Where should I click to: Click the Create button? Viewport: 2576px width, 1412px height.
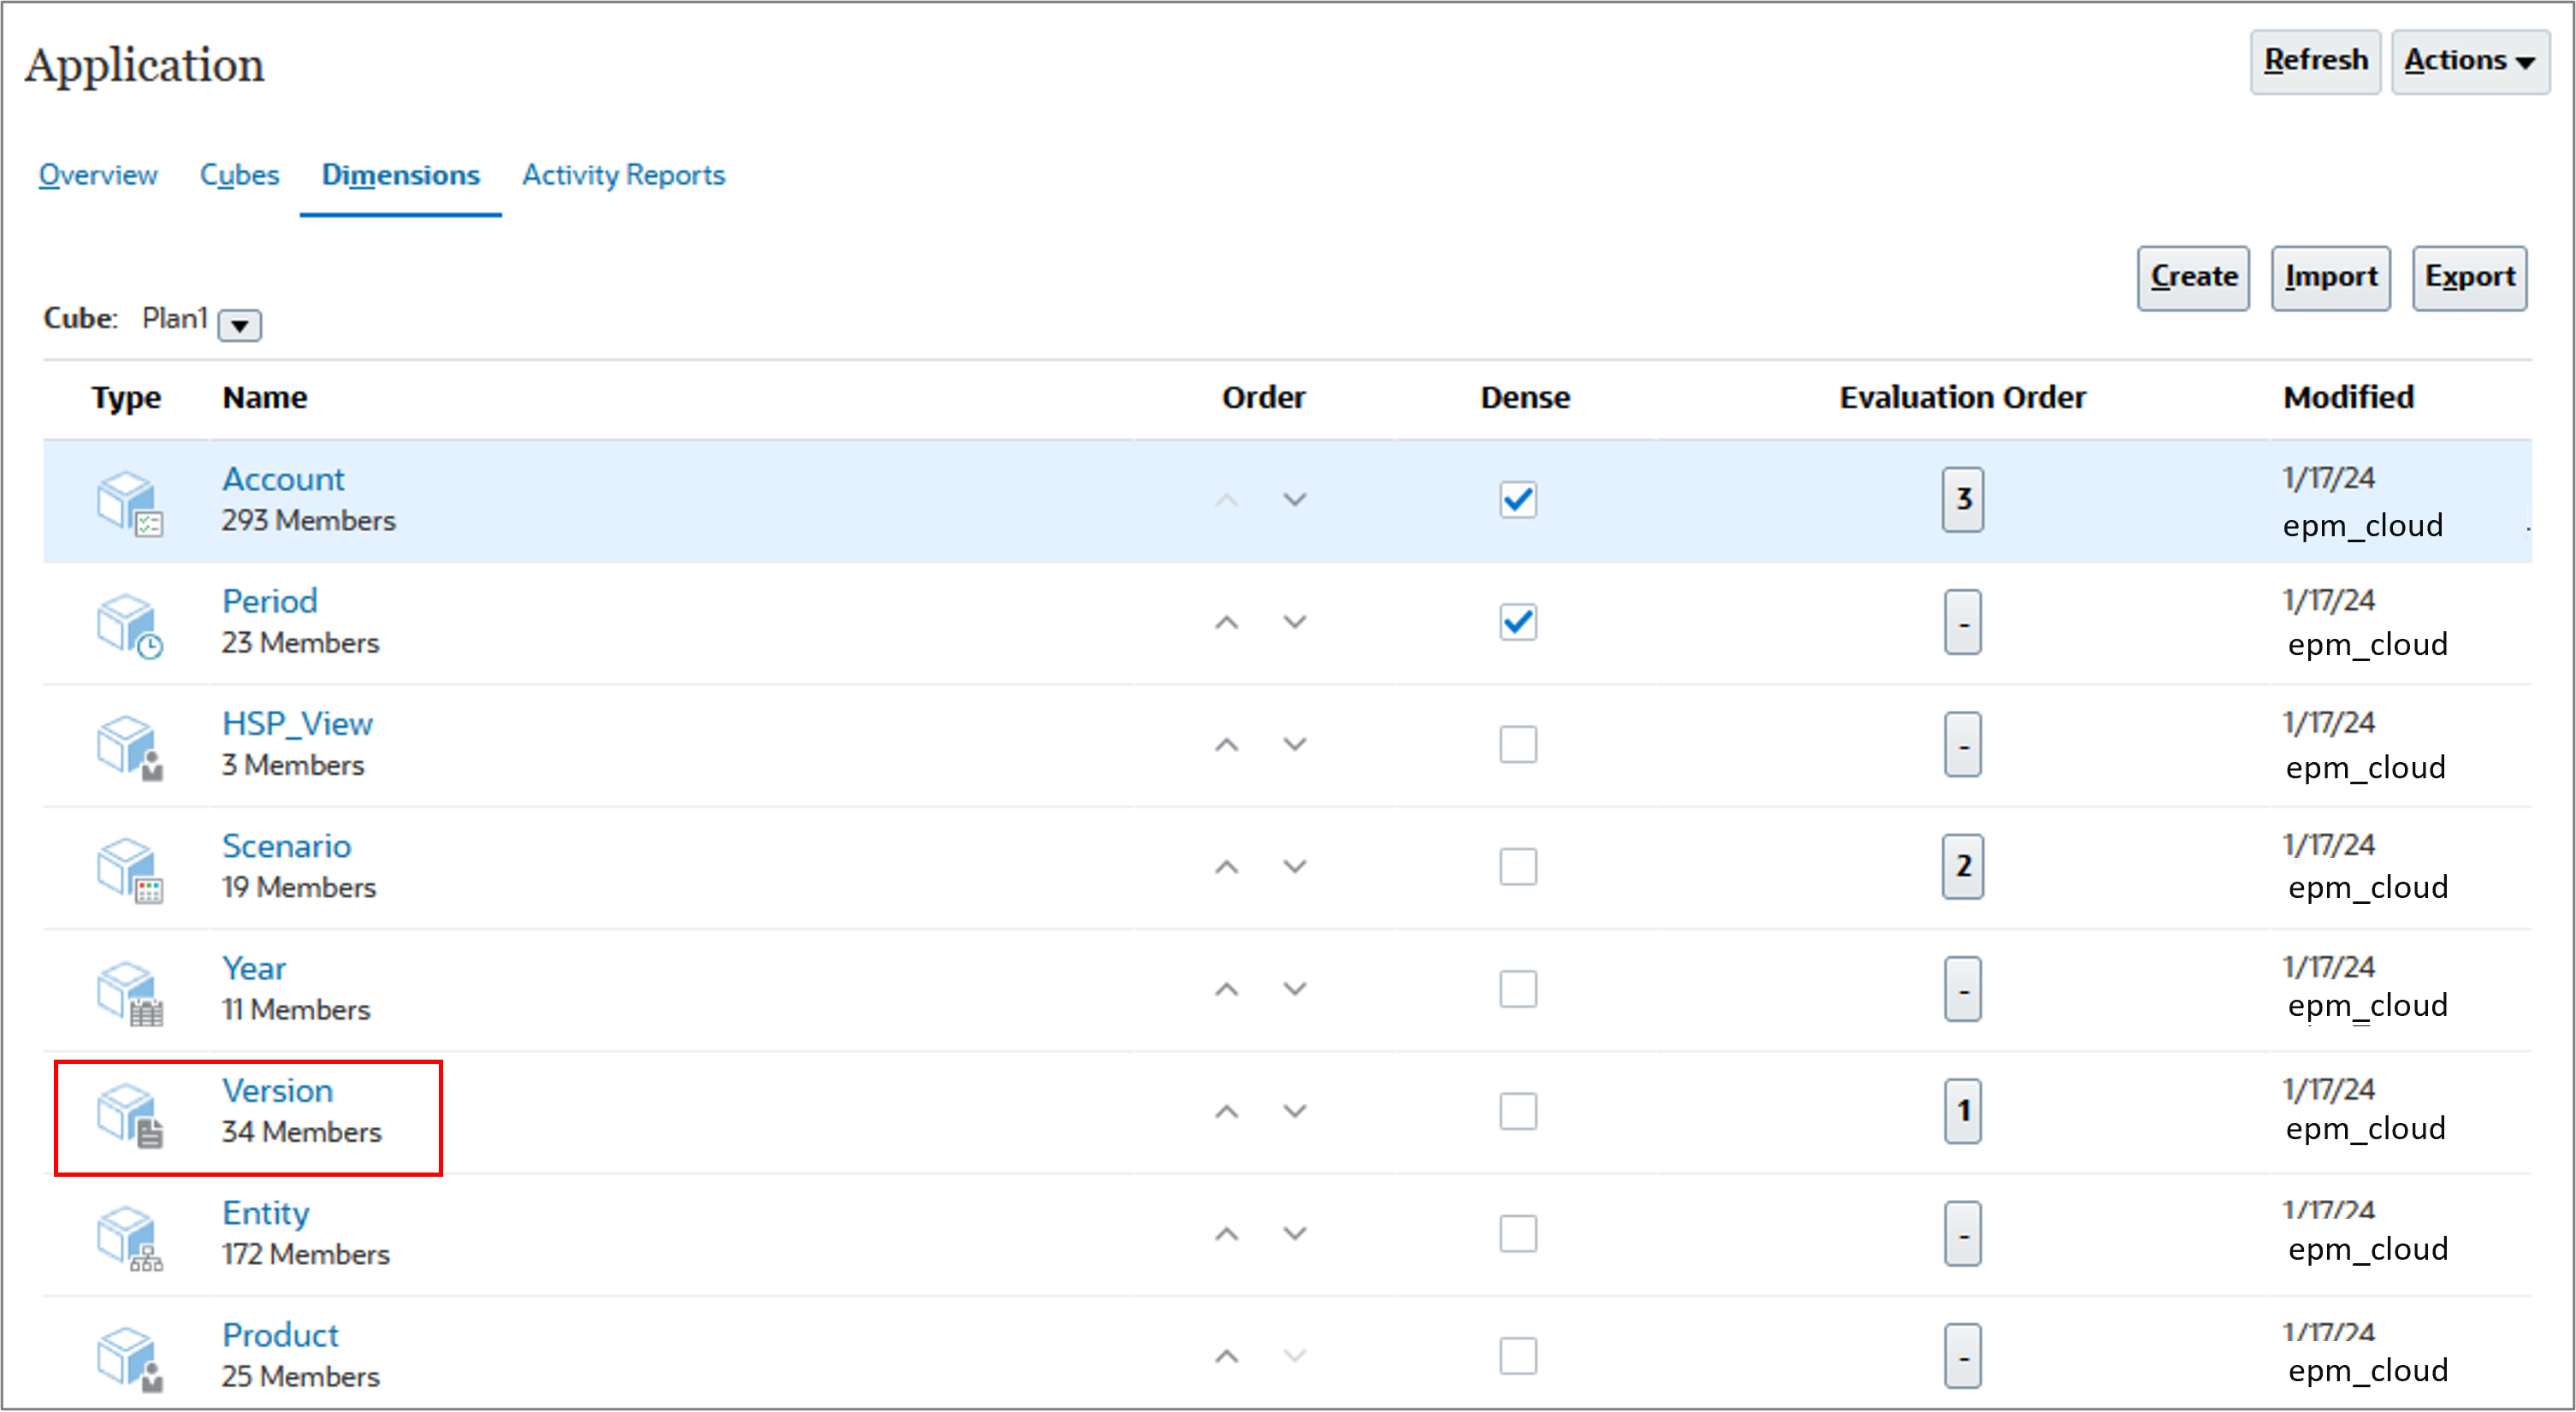(x=2192, y=277)
